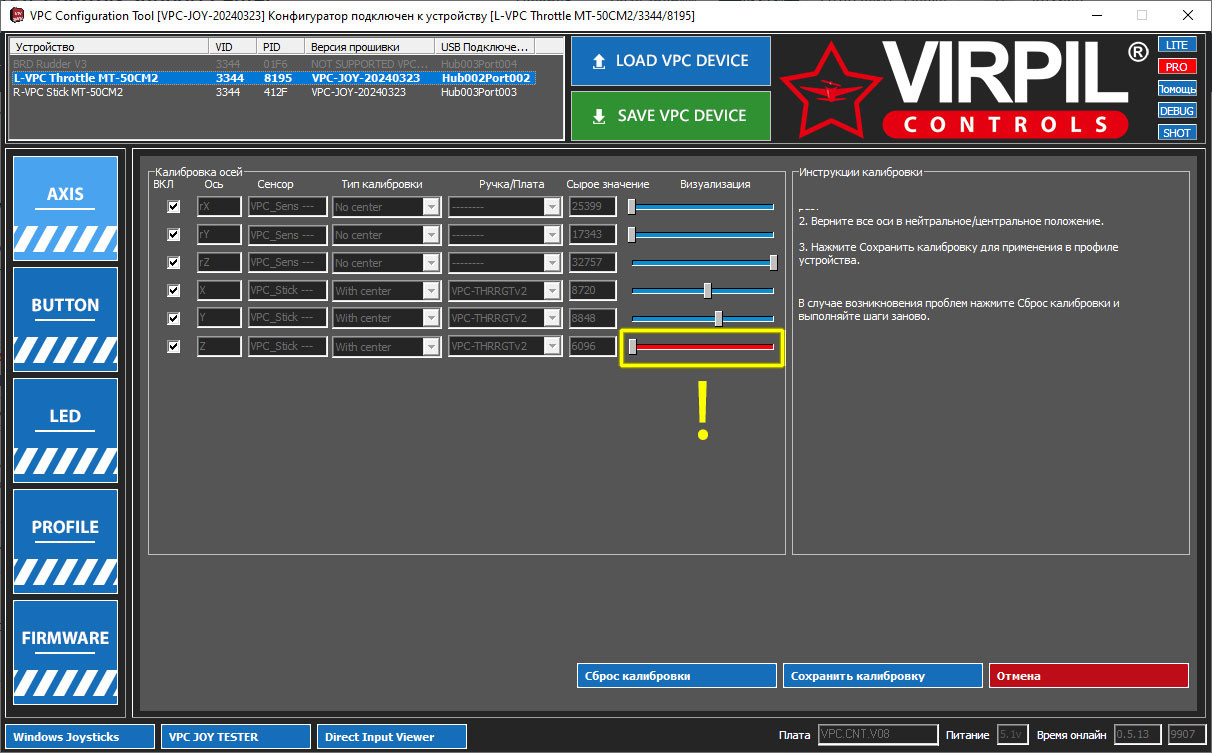Click the LOAD VPC DEVICE button

click(670, 61)
